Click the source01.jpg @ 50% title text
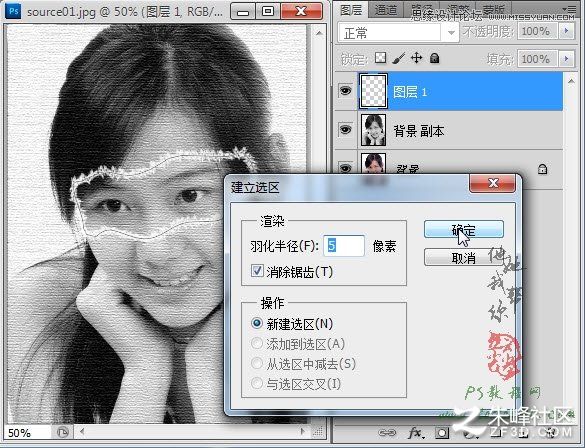 click(125, 12)
